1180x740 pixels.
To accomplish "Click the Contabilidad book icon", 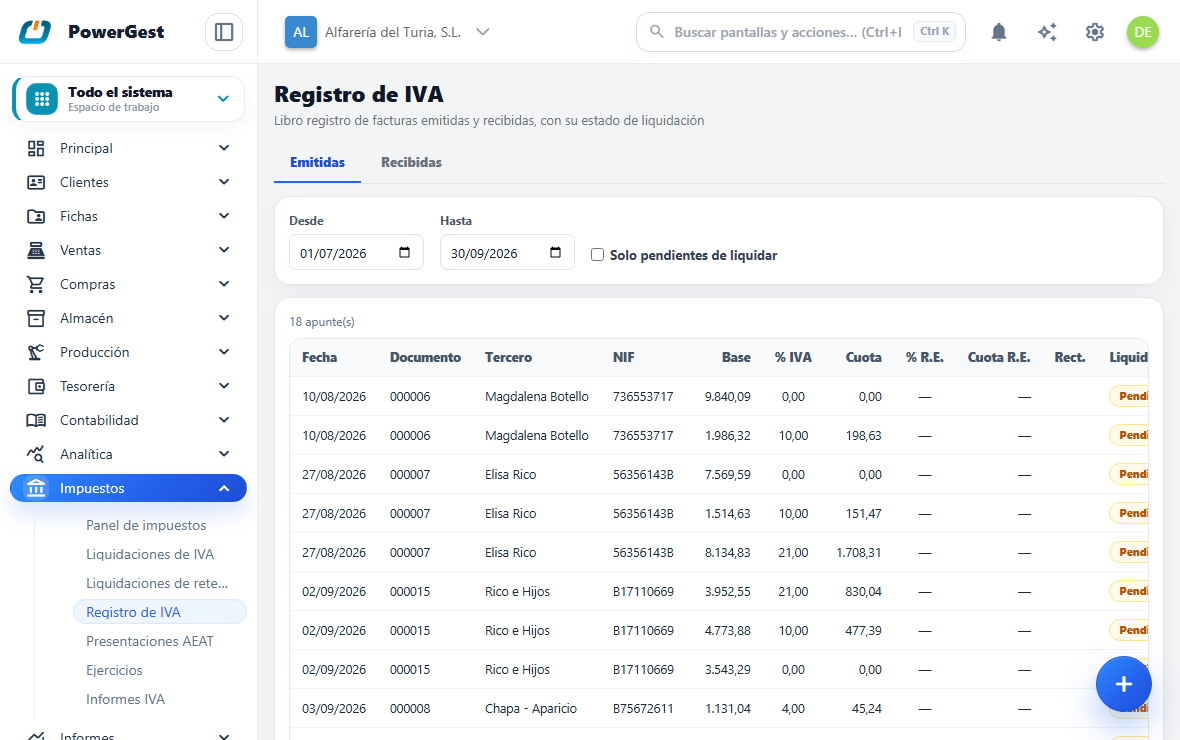I will 35,420.
